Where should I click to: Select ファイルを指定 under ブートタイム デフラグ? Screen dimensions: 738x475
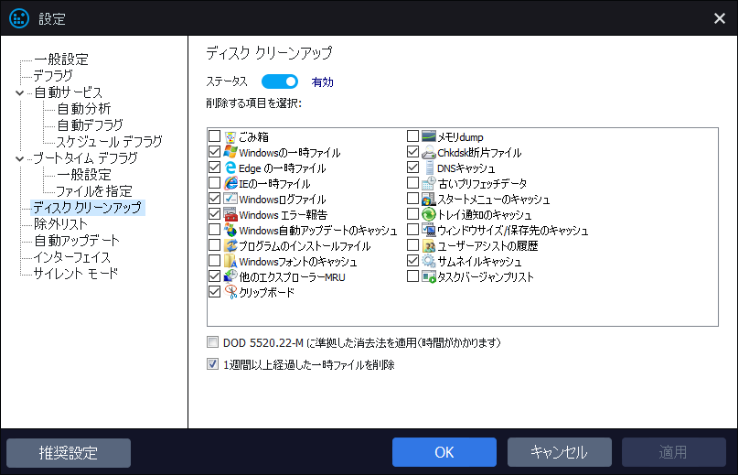pos(94,191)
